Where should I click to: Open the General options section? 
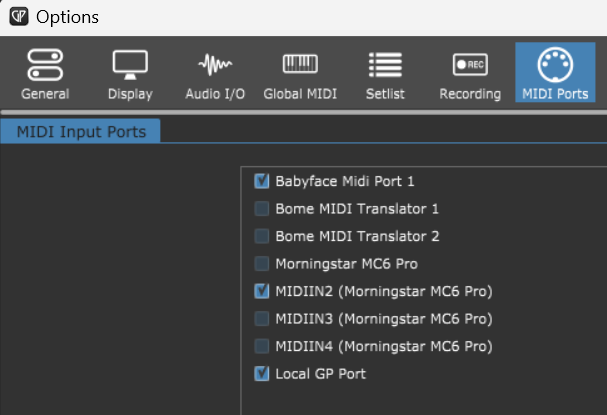(45, 75)
